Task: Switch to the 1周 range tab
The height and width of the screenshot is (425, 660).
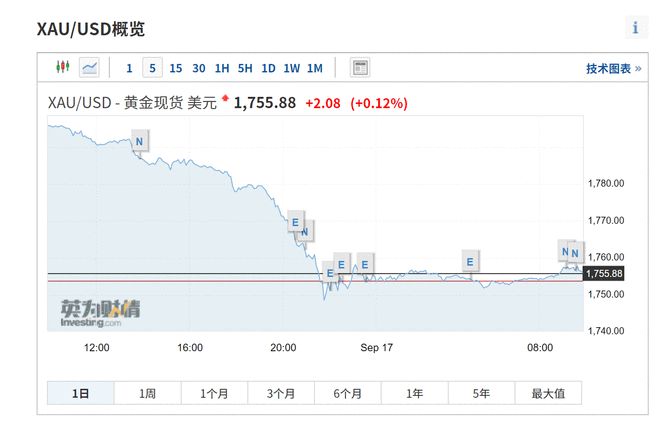Action: 147,394
